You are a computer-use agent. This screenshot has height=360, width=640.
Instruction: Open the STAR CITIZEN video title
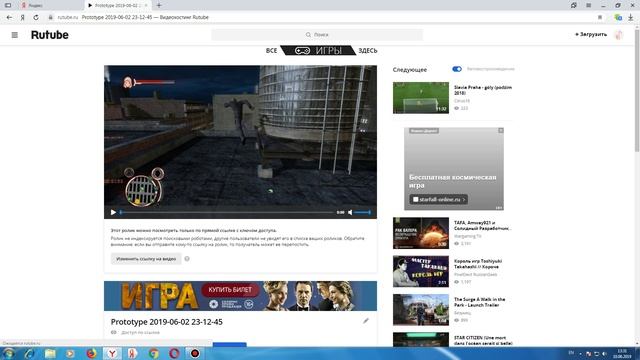coord(483,340)
